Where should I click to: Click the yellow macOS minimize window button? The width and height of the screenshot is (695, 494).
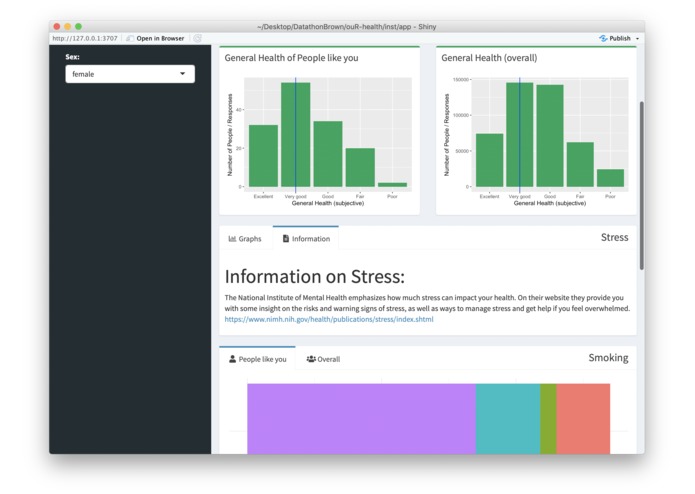[67, 27]
